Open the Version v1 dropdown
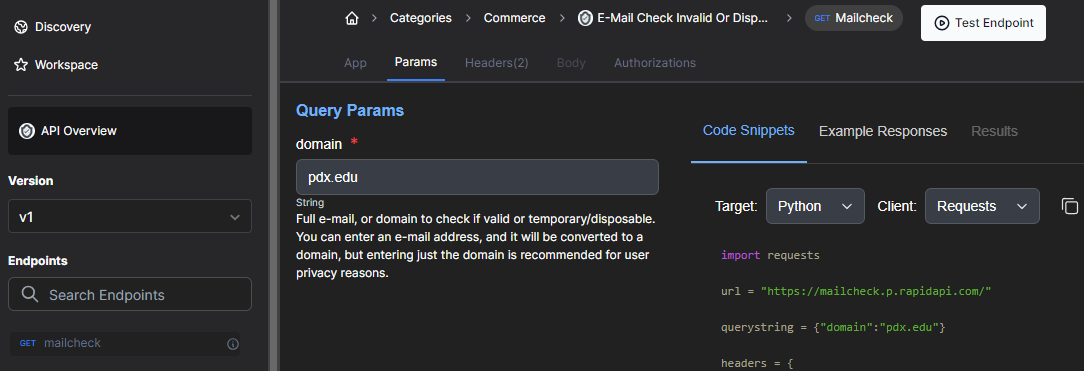 click(x=130, y=217)
